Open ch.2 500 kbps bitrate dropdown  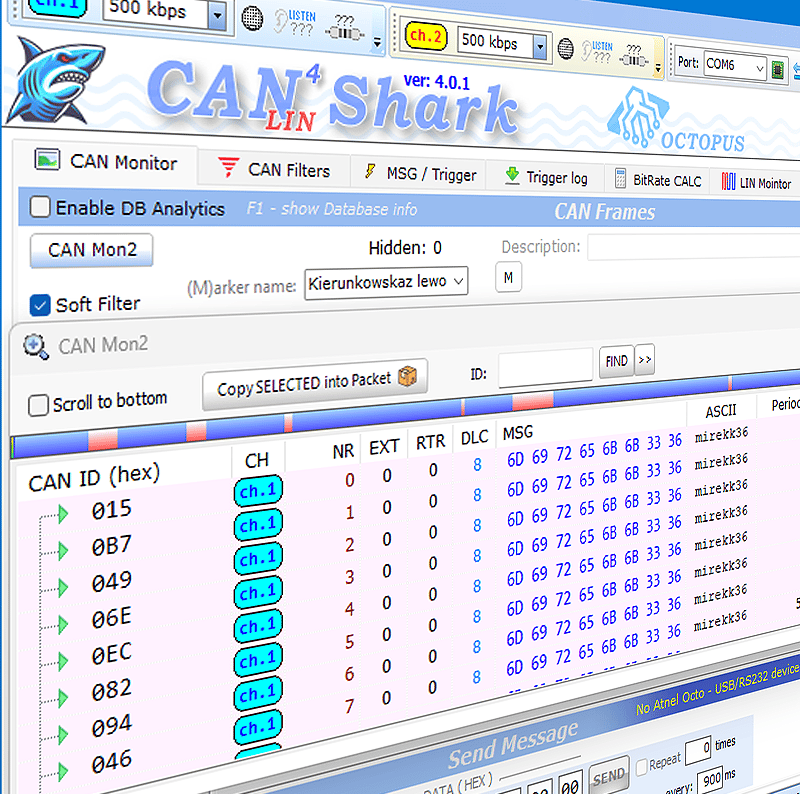[x=540, y=48]
